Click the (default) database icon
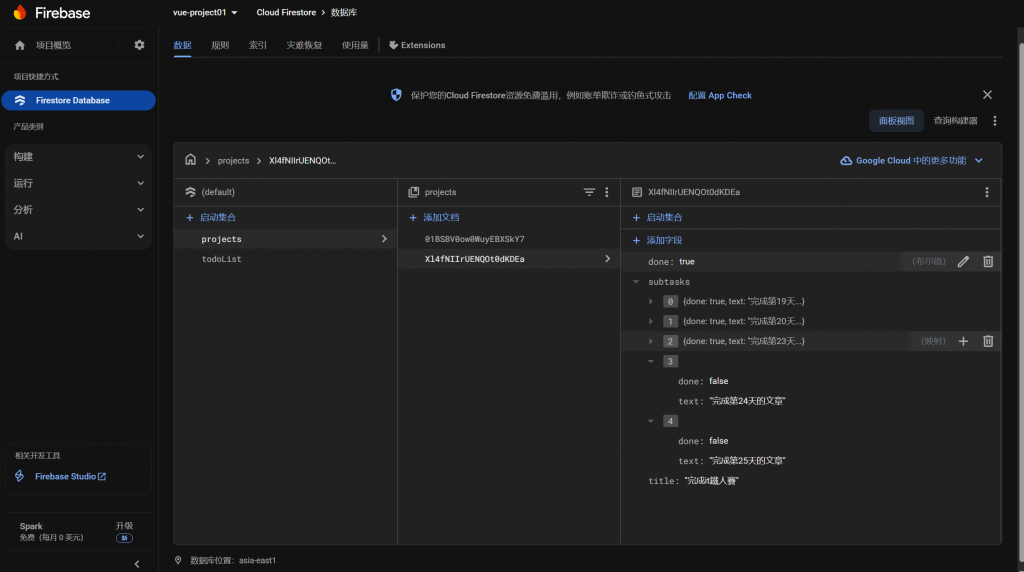 click(190, 192)
